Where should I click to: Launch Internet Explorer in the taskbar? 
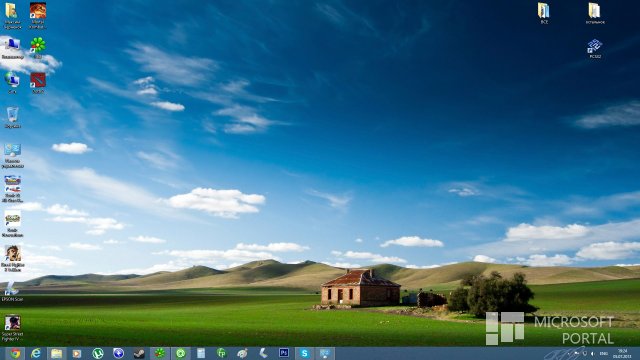(x=36, y=353)
